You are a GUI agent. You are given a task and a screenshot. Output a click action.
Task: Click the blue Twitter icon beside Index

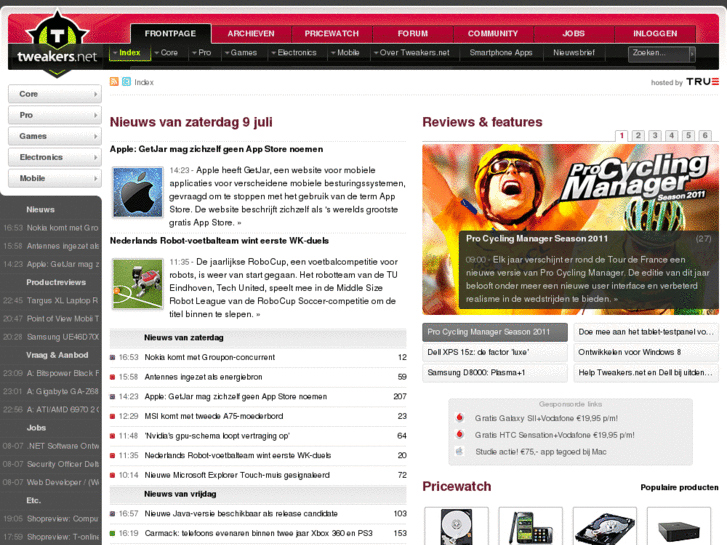click(x=126, y=82)
